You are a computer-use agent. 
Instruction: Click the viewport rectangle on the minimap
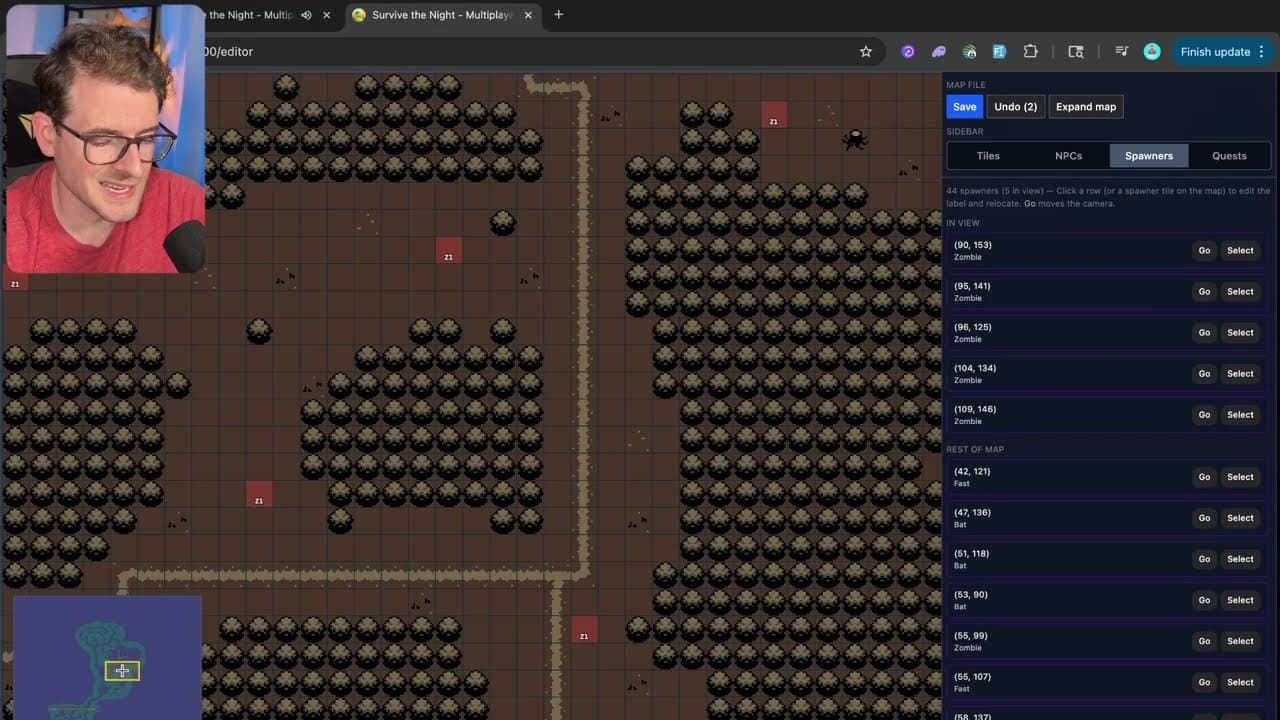click(x=122, y=670)
